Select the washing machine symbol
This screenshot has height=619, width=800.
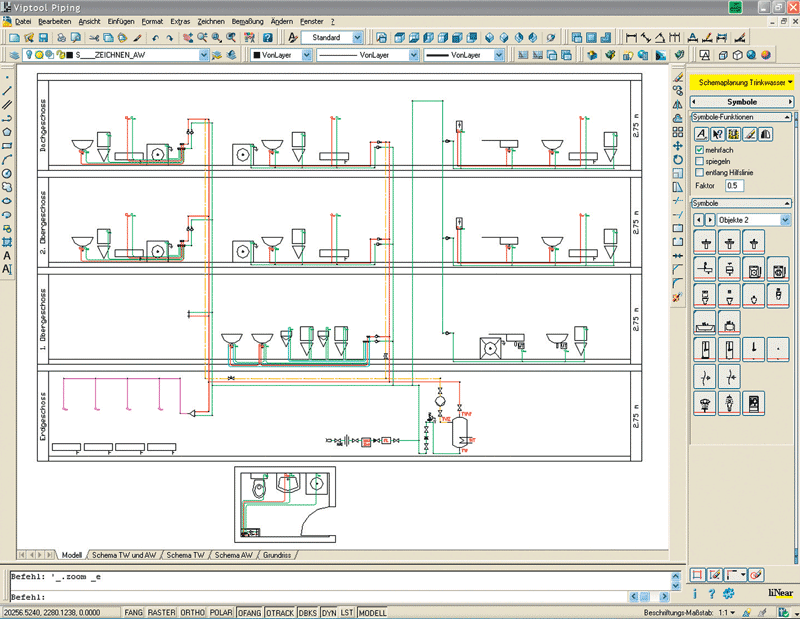[x=755, y=270]
